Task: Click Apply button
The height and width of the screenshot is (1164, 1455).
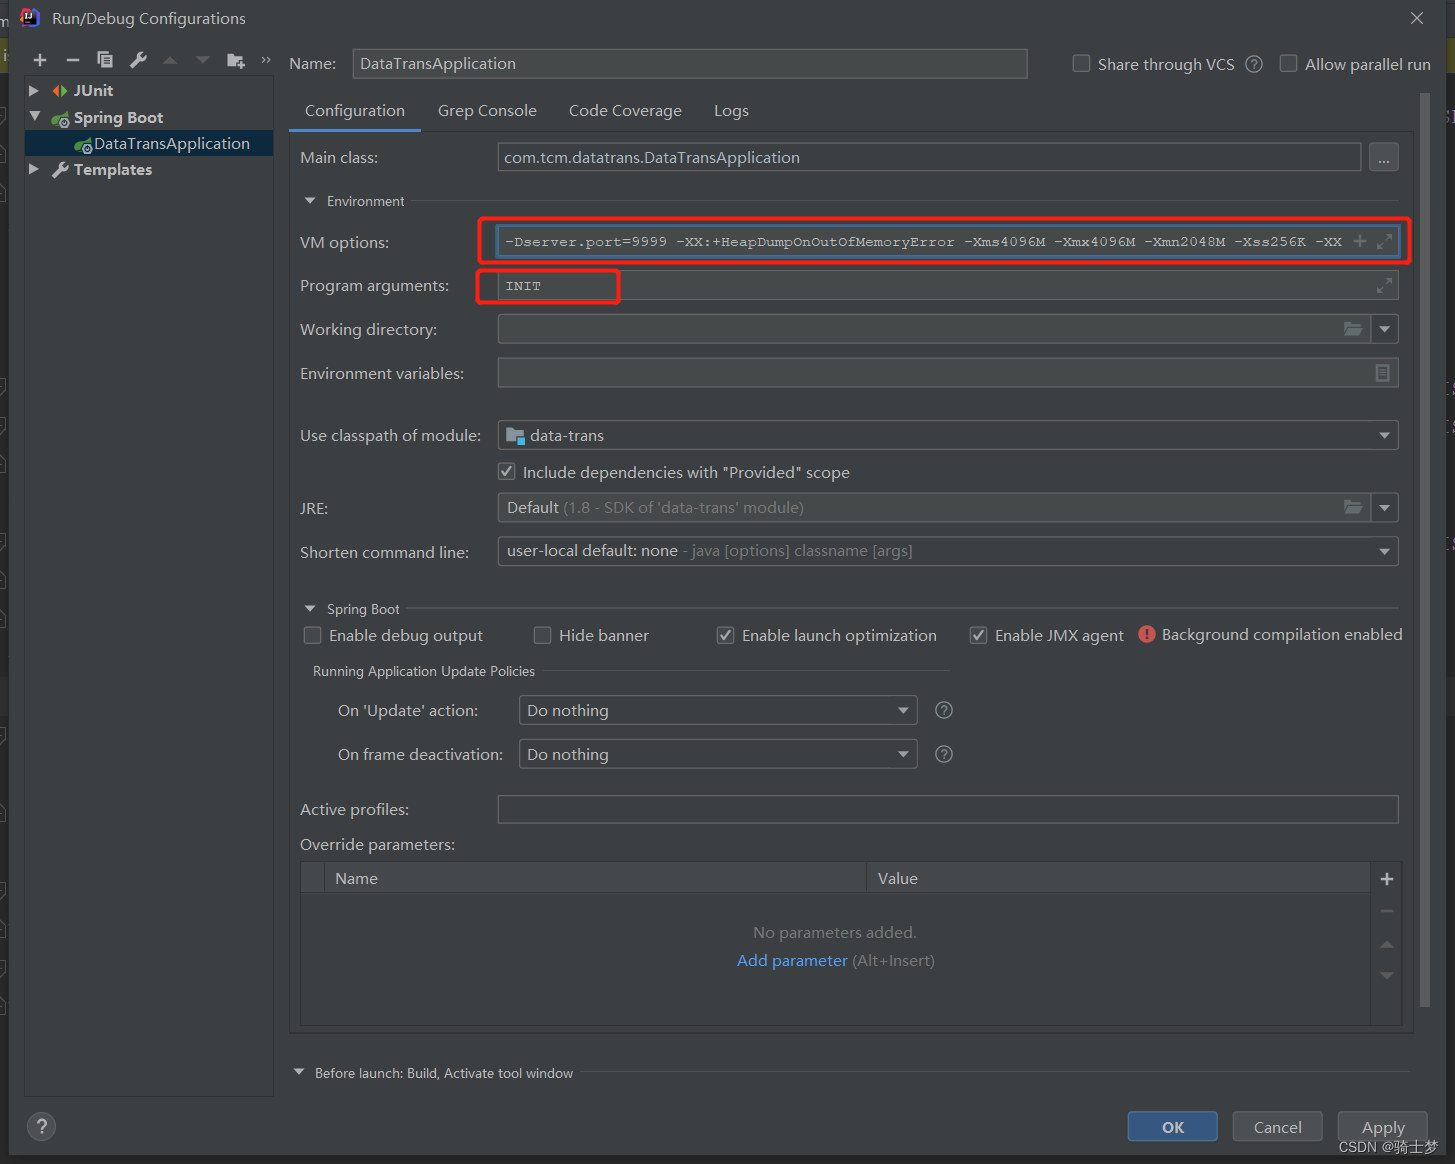Action: coord(1383,1127)
